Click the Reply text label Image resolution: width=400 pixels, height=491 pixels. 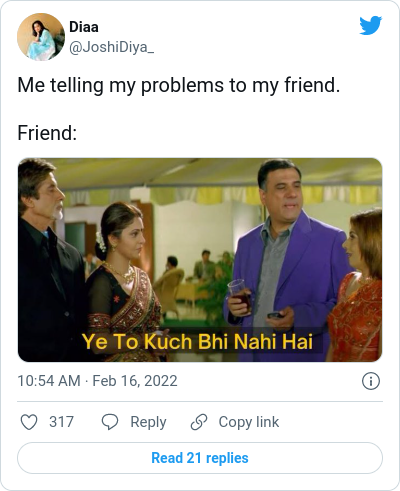[148, 422]
